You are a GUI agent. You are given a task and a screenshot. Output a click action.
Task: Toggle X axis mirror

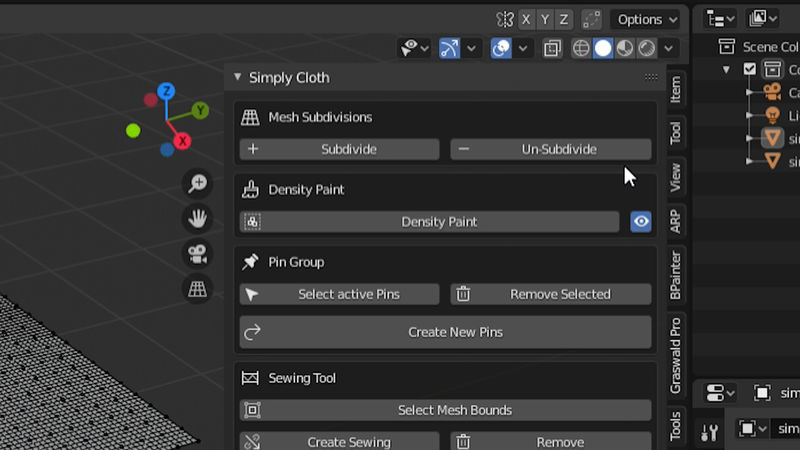click(526, 19)
